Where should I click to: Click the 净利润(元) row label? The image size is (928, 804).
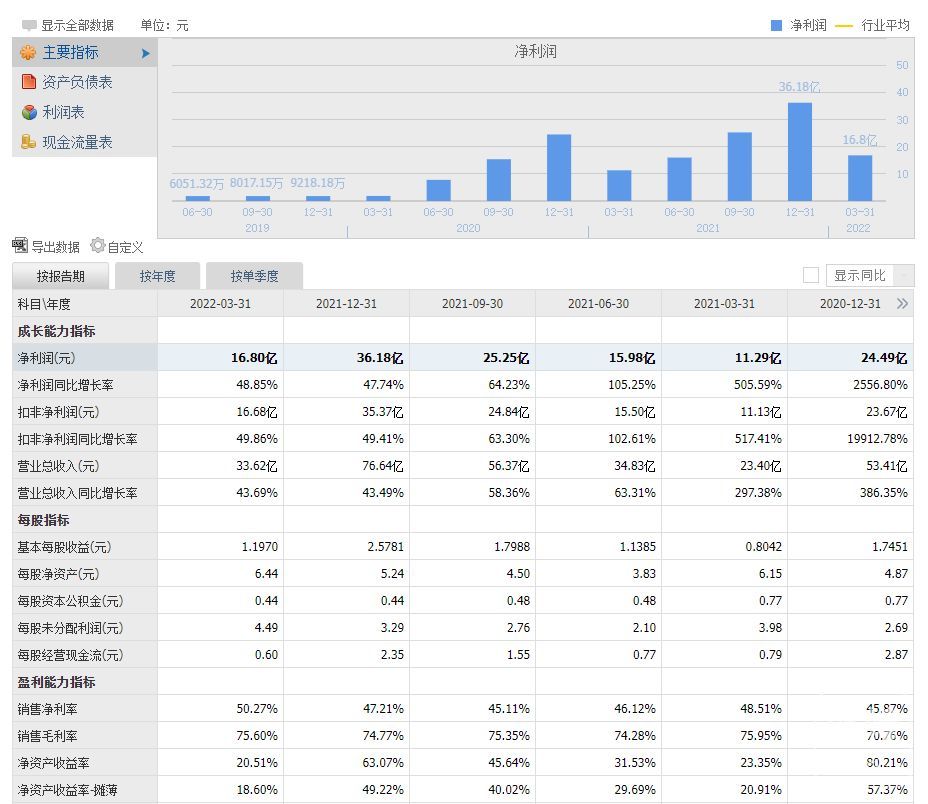pos(46,358)
